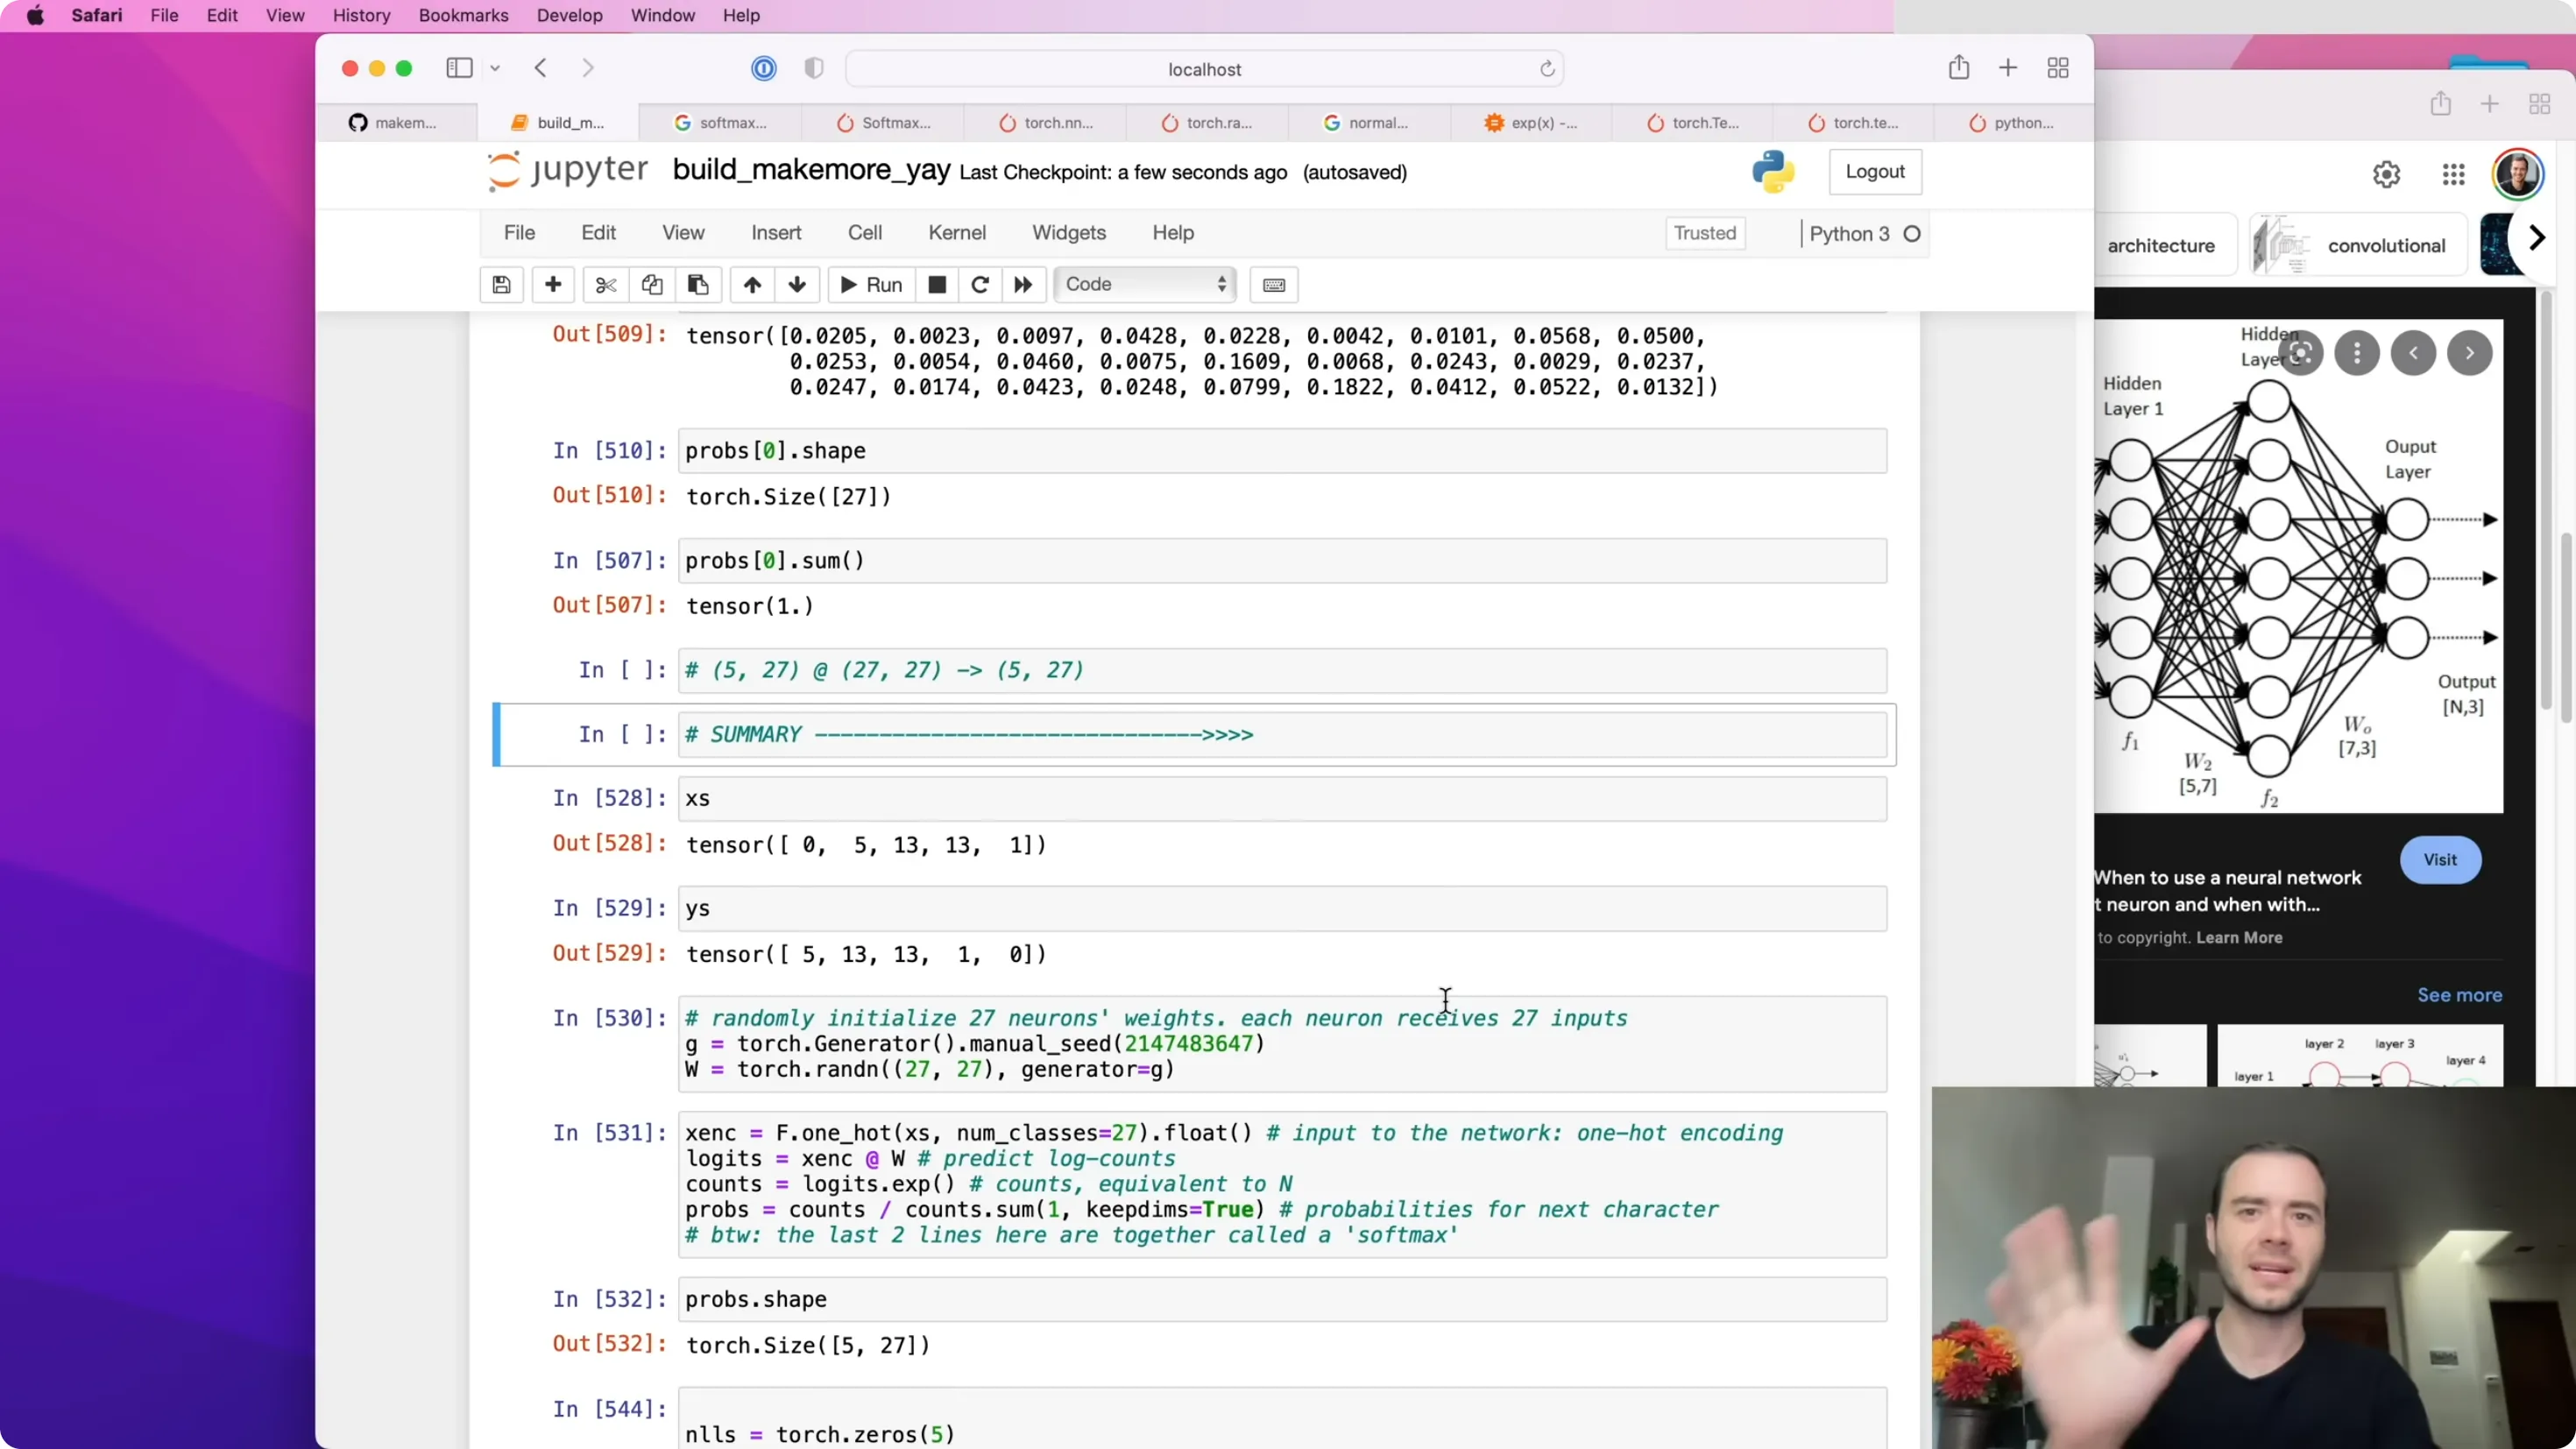Reload page icon in address bar
The image size is (2576, 1449).
click(x=1547, y=69)
